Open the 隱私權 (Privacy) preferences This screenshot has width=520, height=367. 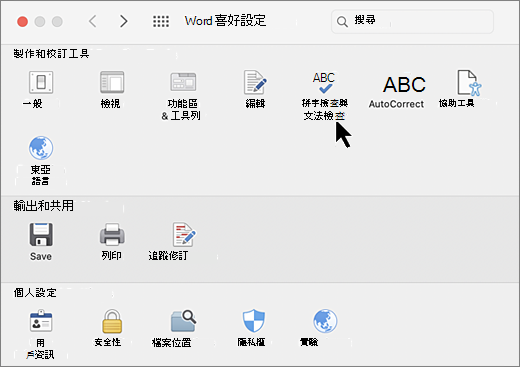tap(254, 320)
